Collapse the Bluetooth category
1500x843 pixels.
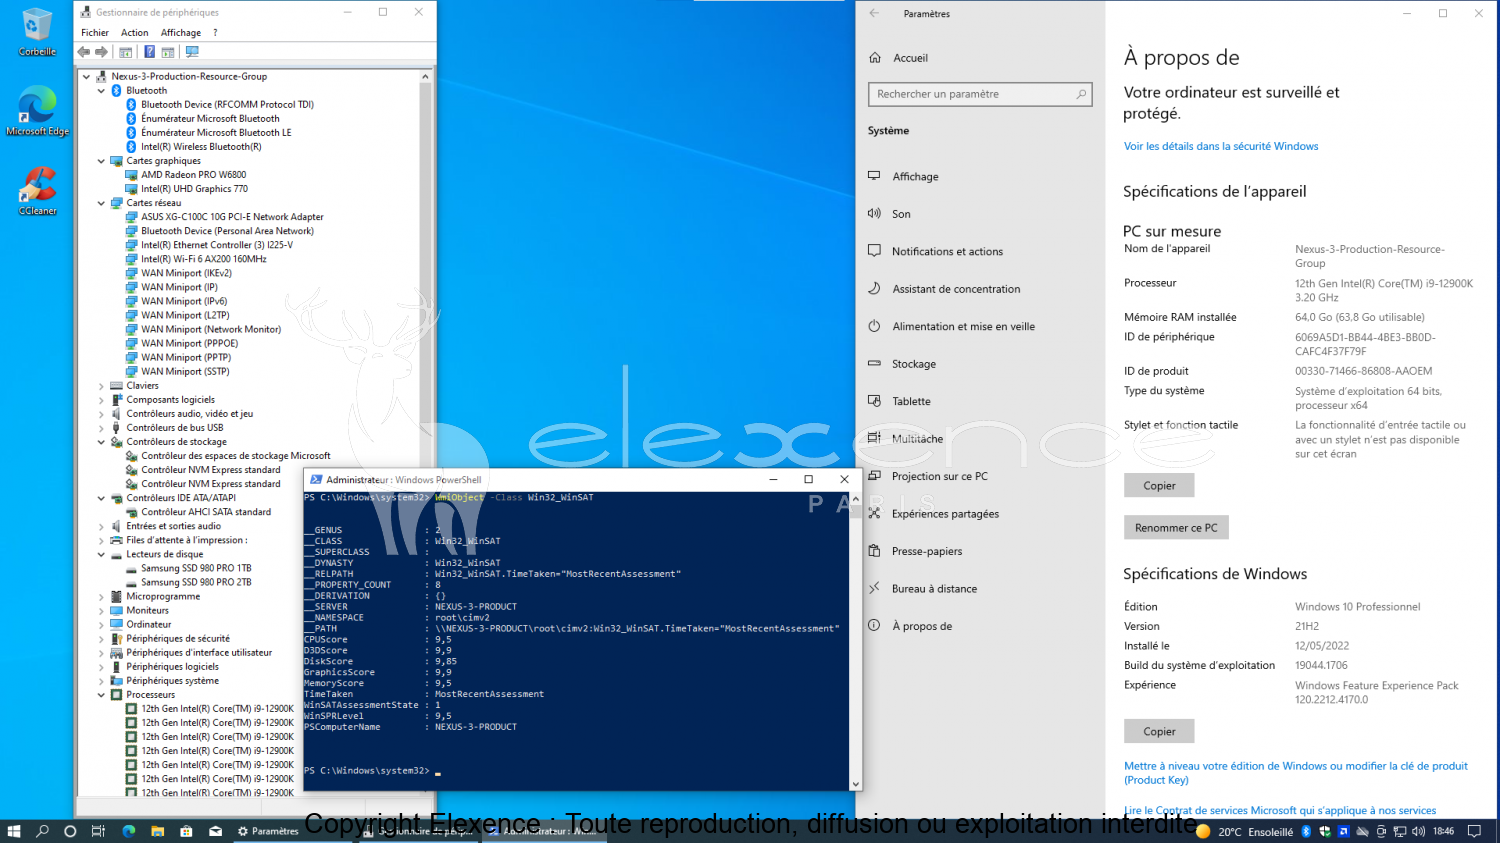click(x=101, y=90)
